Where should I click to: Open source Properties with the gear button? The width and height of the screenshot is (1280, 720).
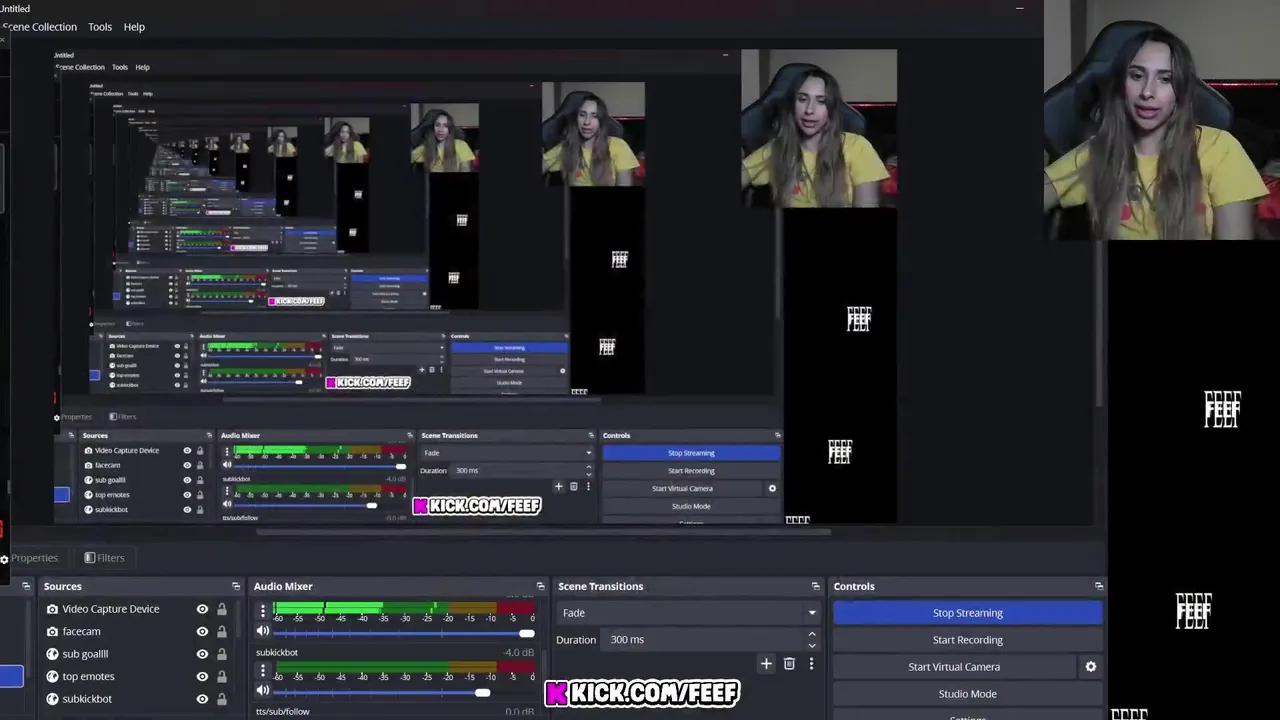tap(30, 558)
